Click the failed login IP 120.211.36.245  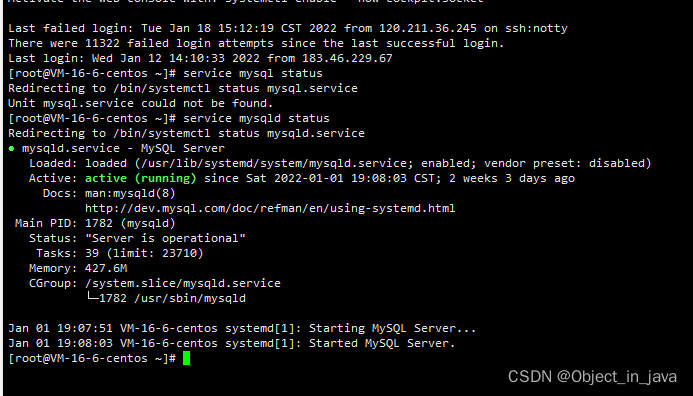[x=428, y=28]
